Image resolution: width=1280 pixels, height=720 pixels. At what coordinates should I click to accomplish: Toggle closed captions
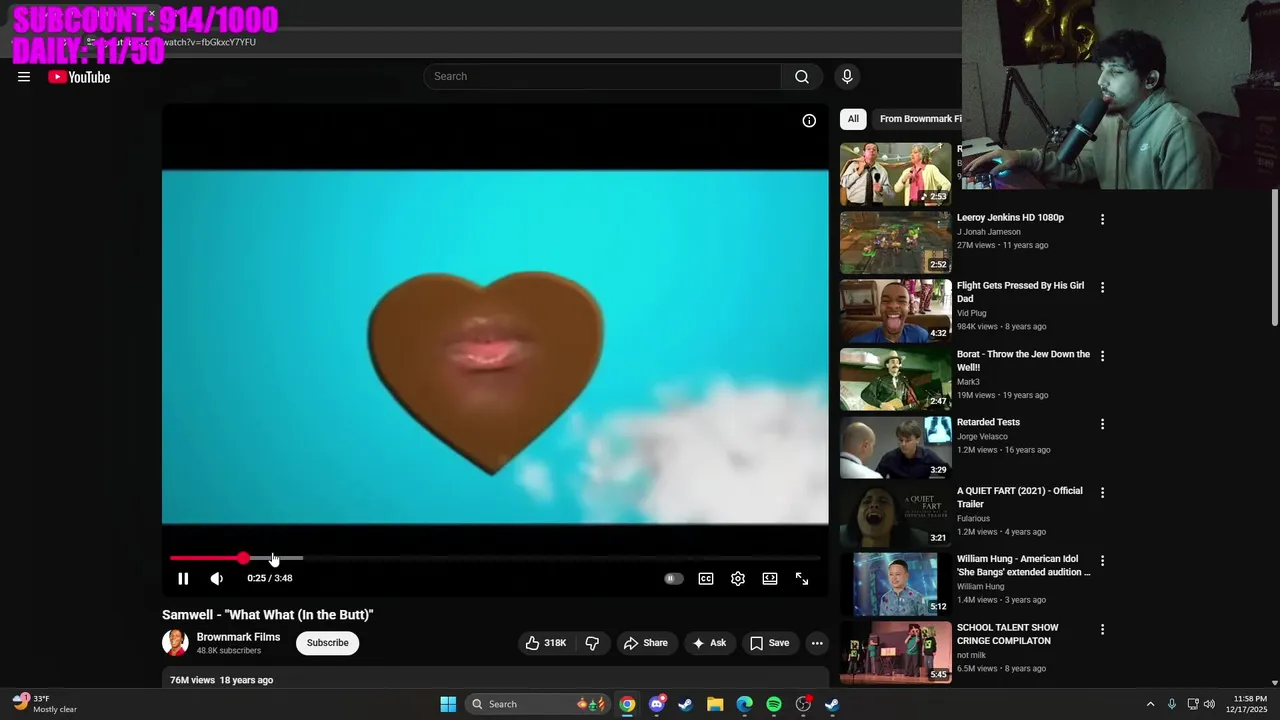(x=706, y=579)
